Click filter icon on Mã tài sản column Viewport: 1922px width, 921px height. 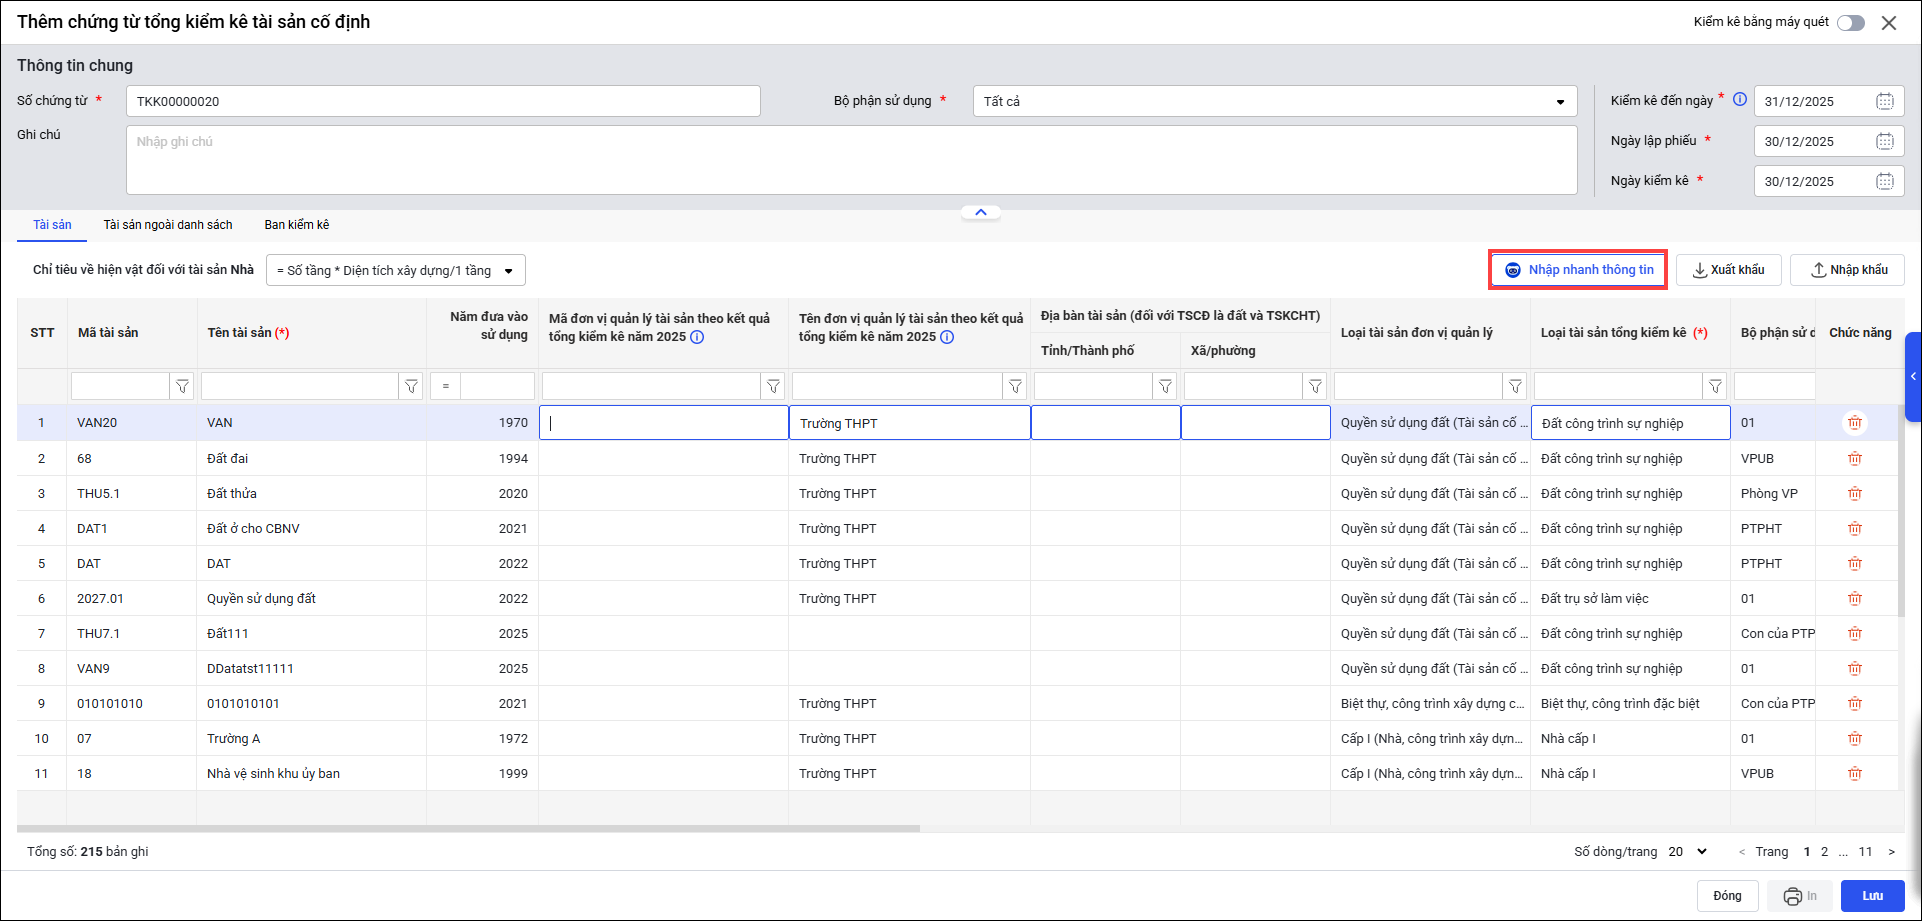tap(182, 386)
